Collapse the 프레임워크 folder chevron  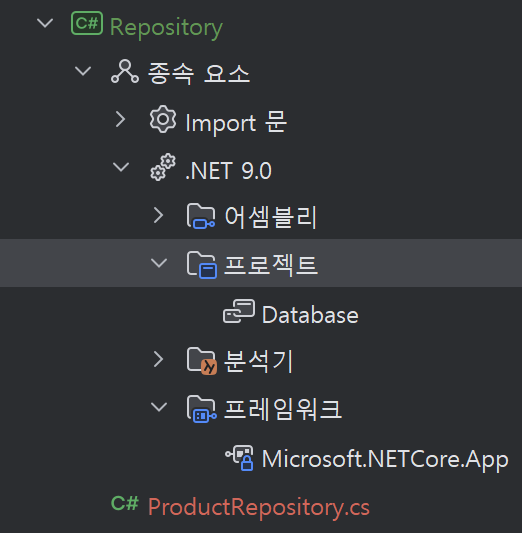[159, 407]
